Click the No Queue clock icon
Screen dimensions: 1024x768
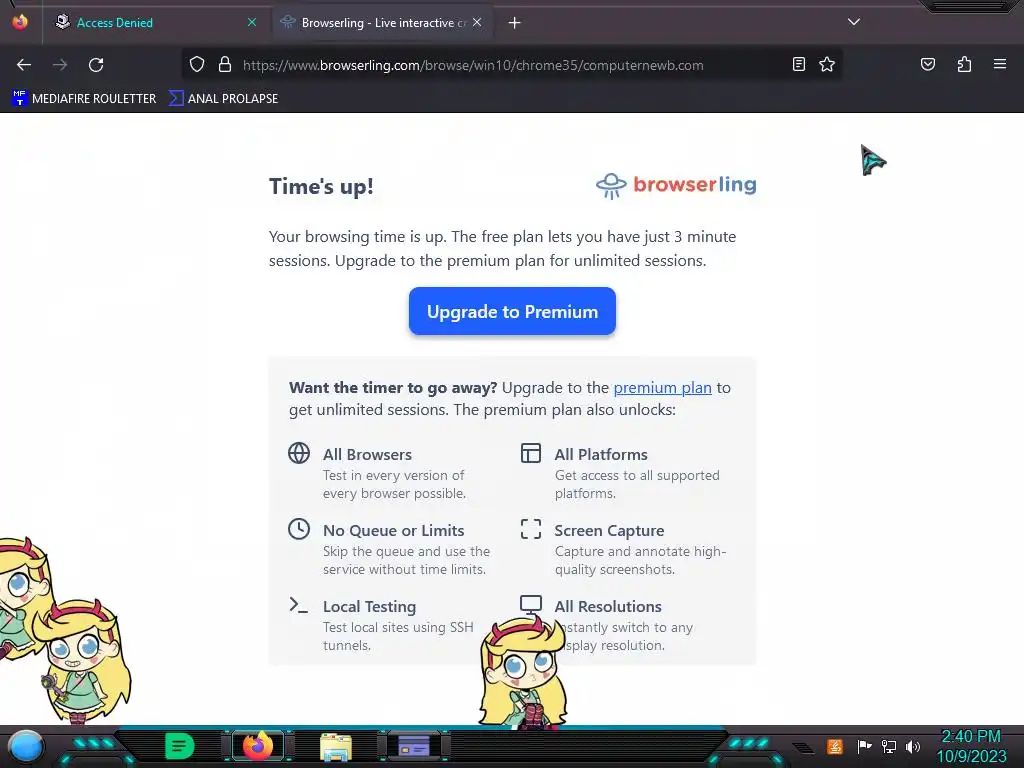[299, 529]
